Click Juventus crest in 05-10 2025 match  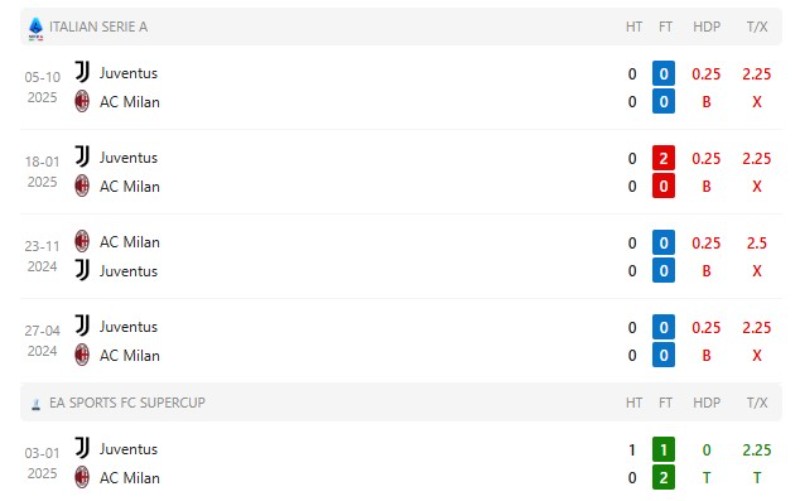point(82,72)
